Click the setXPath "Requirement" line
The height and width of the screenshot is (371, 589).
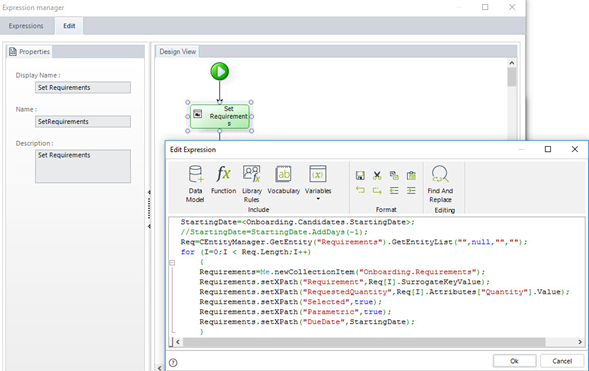click(x=344, y=282)
